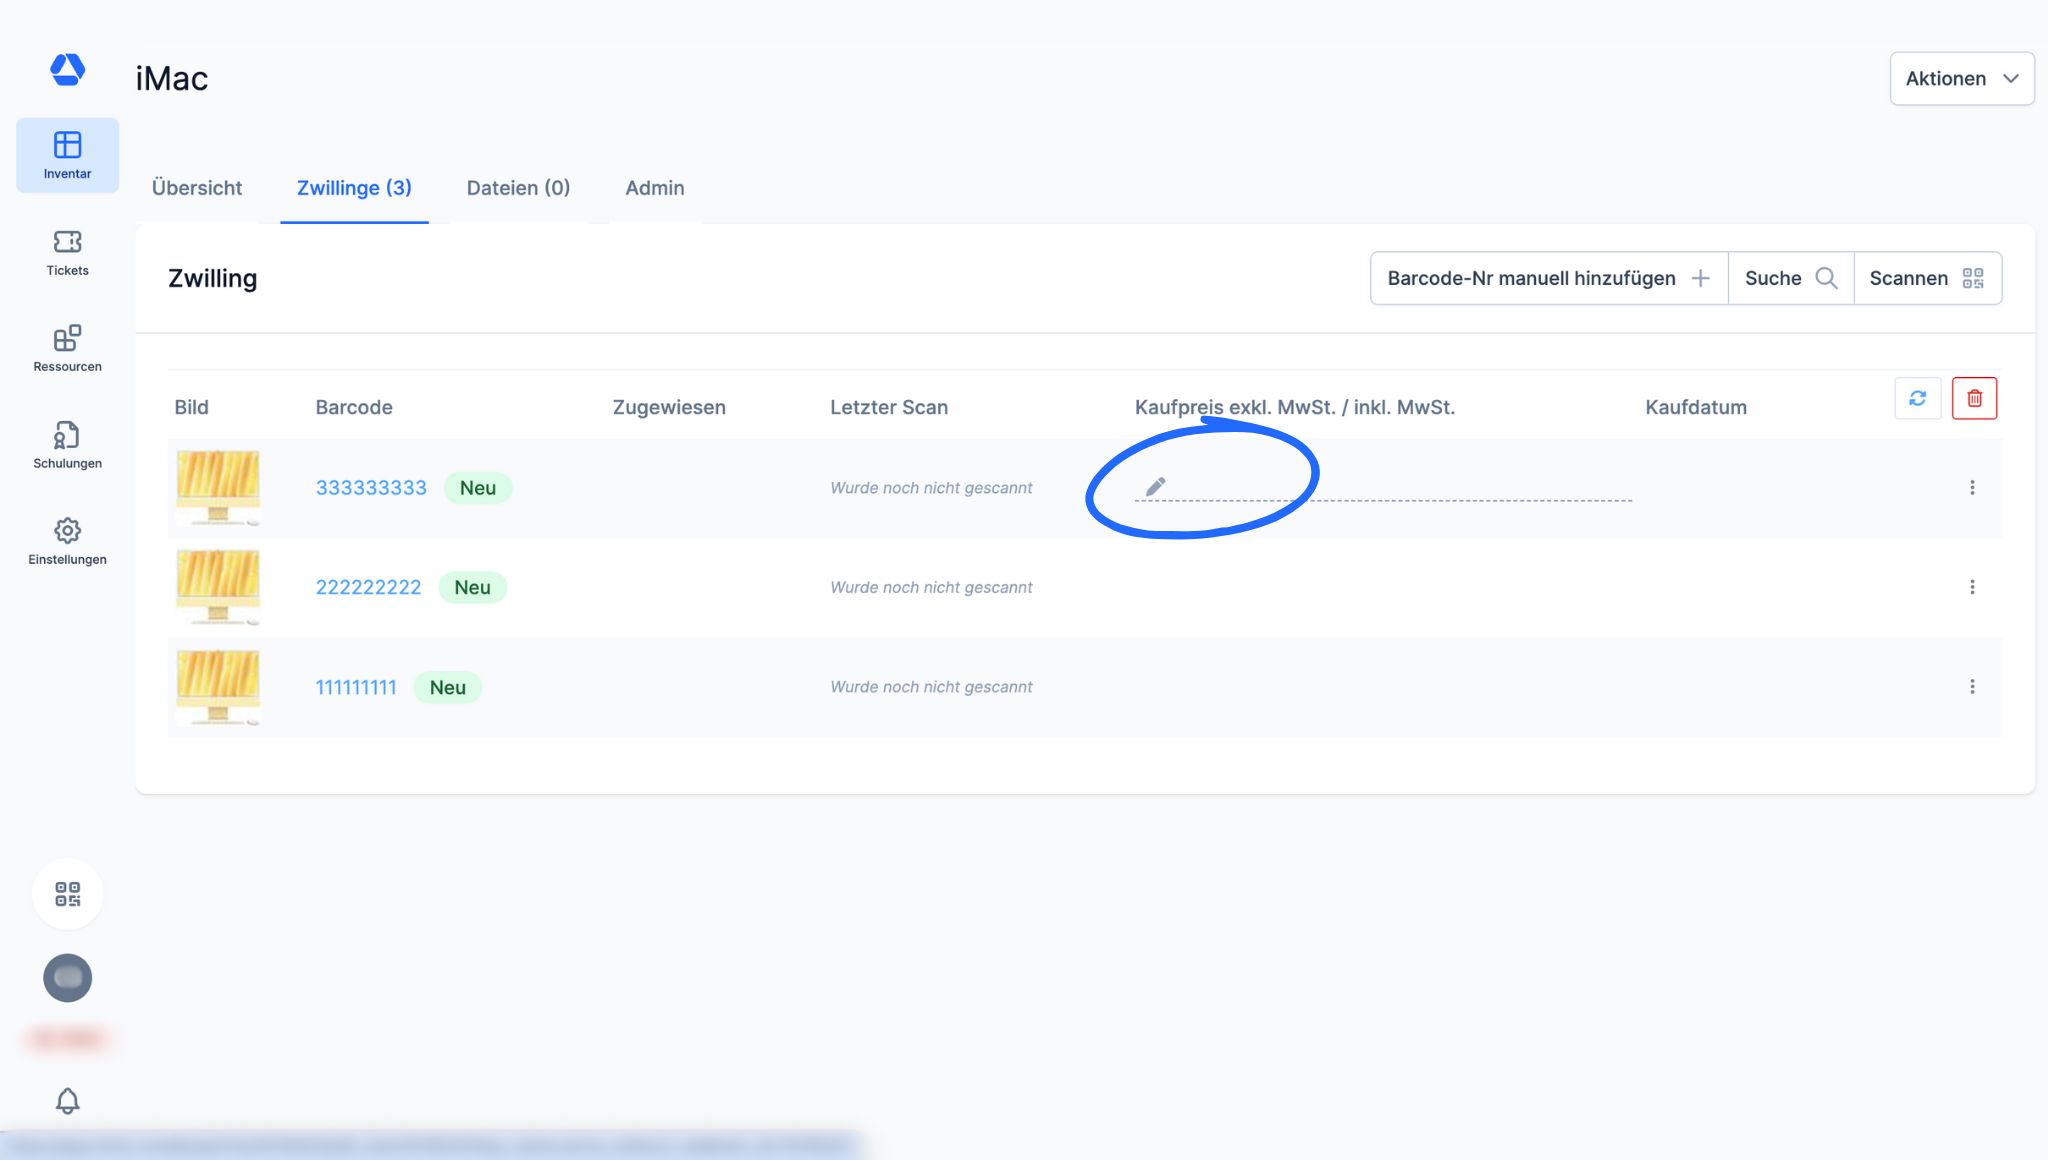
Task: Switch to the Dateien (0) tab
Action: tap(518, 188)
